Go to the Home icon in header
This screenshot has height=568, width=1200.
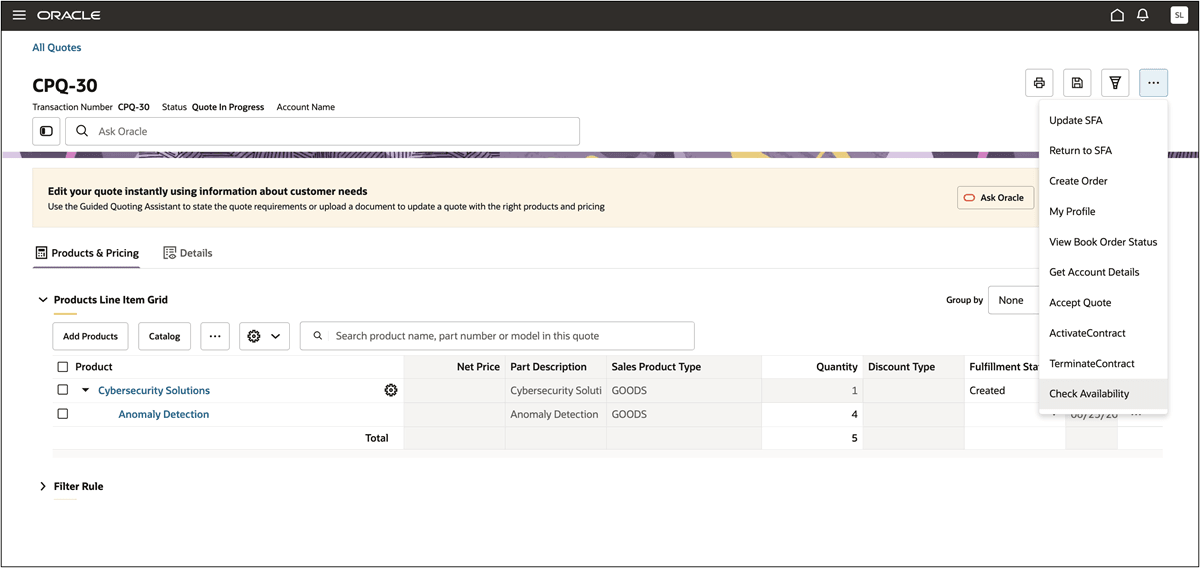pos(1118,15)
